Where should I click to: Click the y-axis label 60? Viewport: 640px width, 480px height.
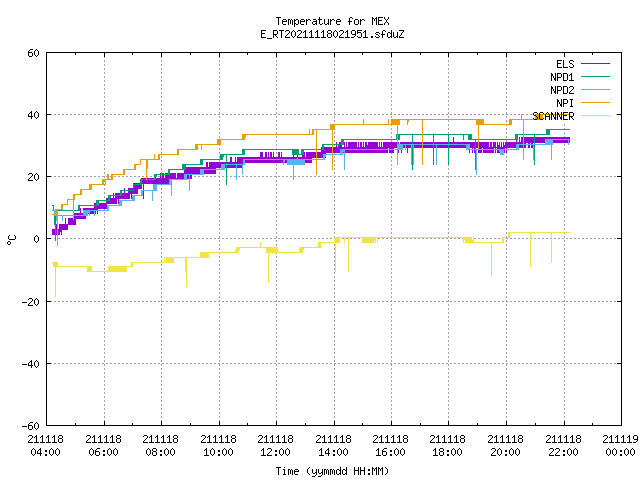[x=33, y=53]
